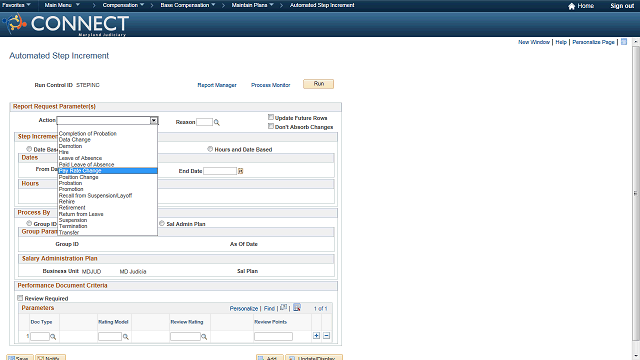Choose Sal Admin Plan radio button
This screenshot has width=640, height=360.
(162, 223)
